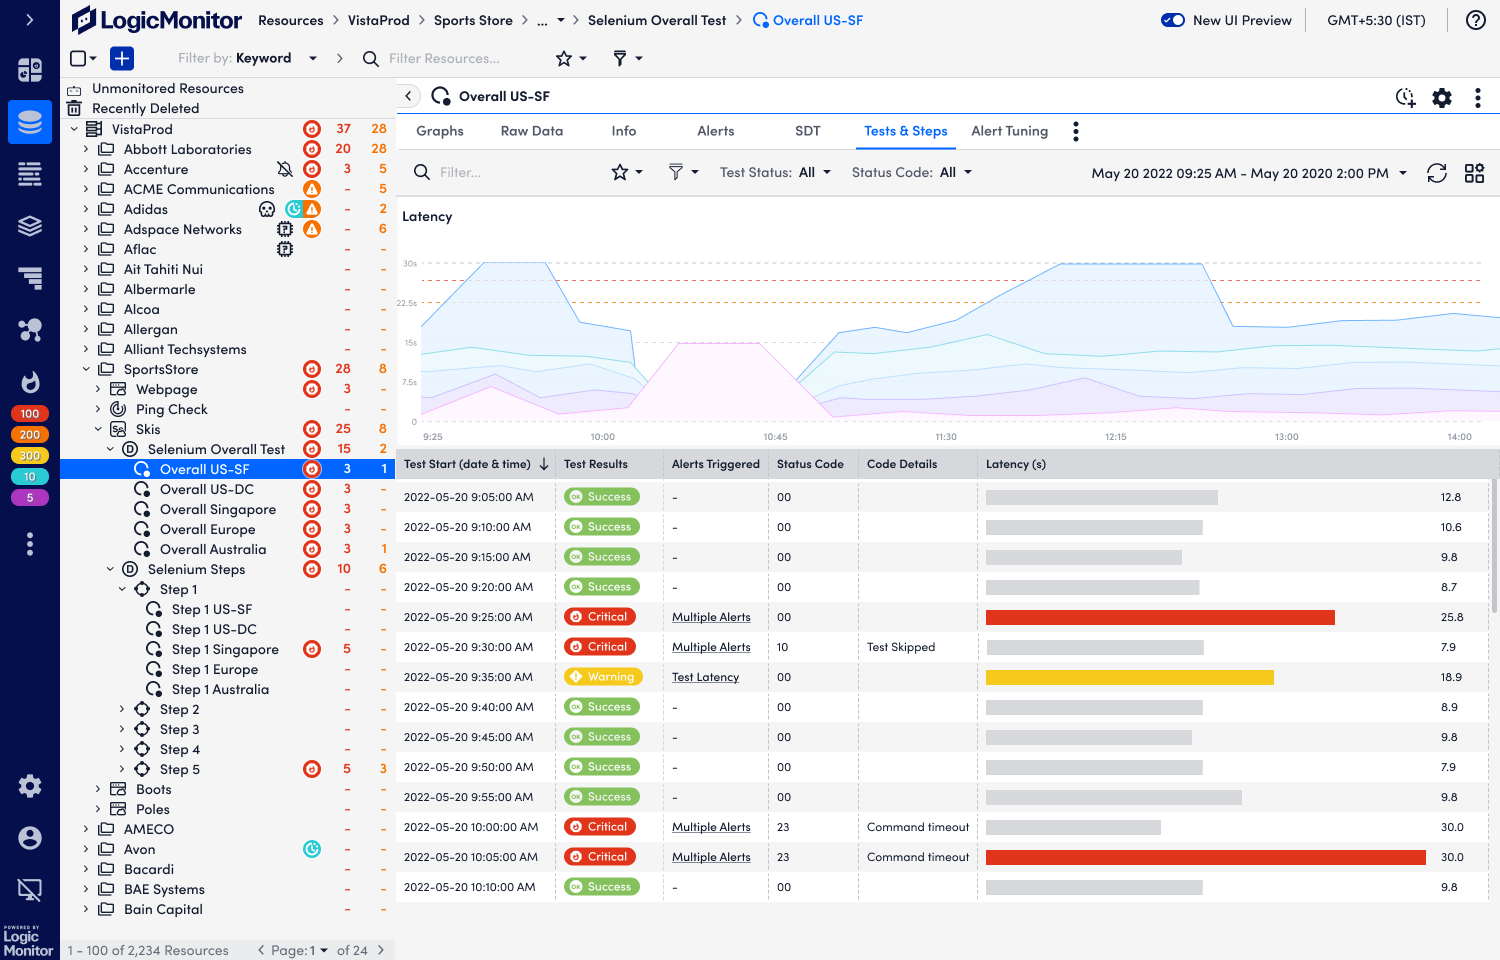Open Overall US-SF header kebab menu

tap(1477, 97)
